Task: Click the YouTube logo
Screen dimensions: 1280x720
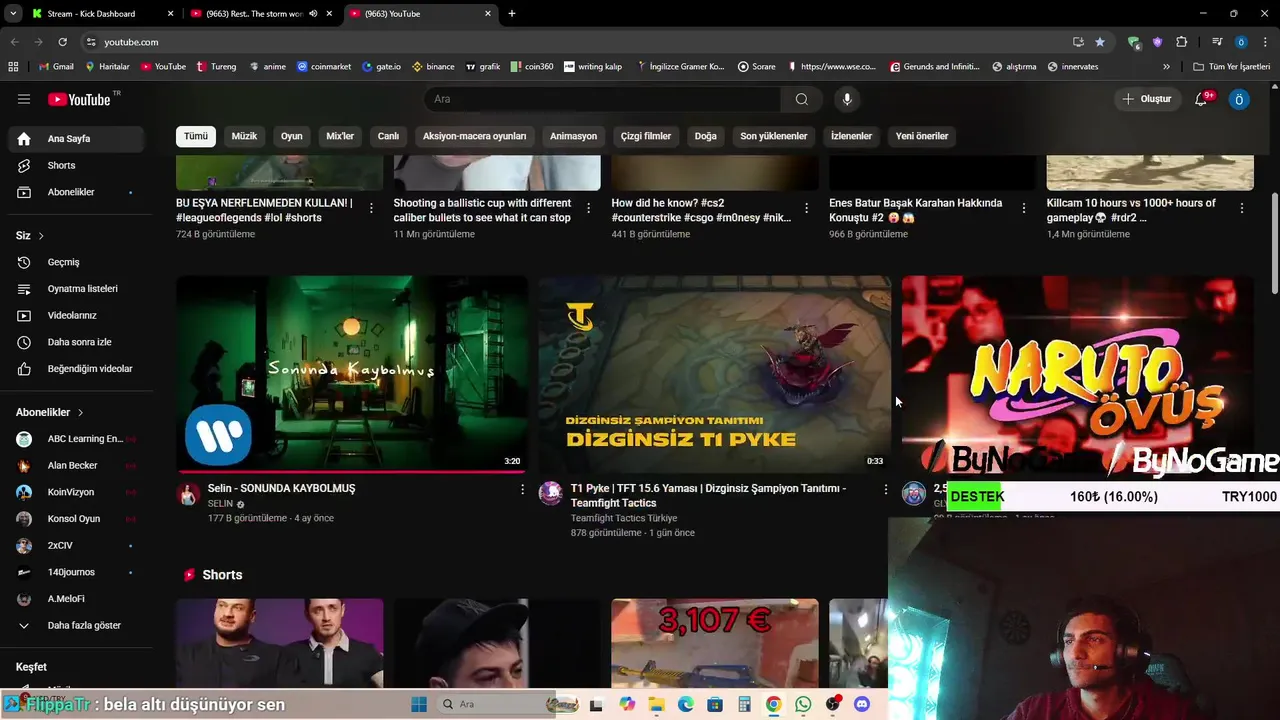Action: click(x=80, y=99)
